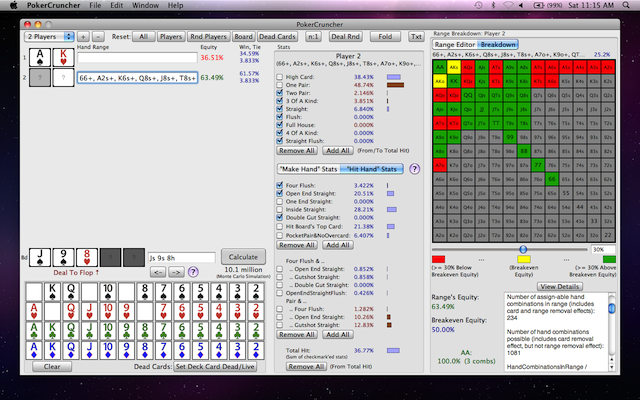Click Player 1's Ace of spades hole card

[40, 58]
